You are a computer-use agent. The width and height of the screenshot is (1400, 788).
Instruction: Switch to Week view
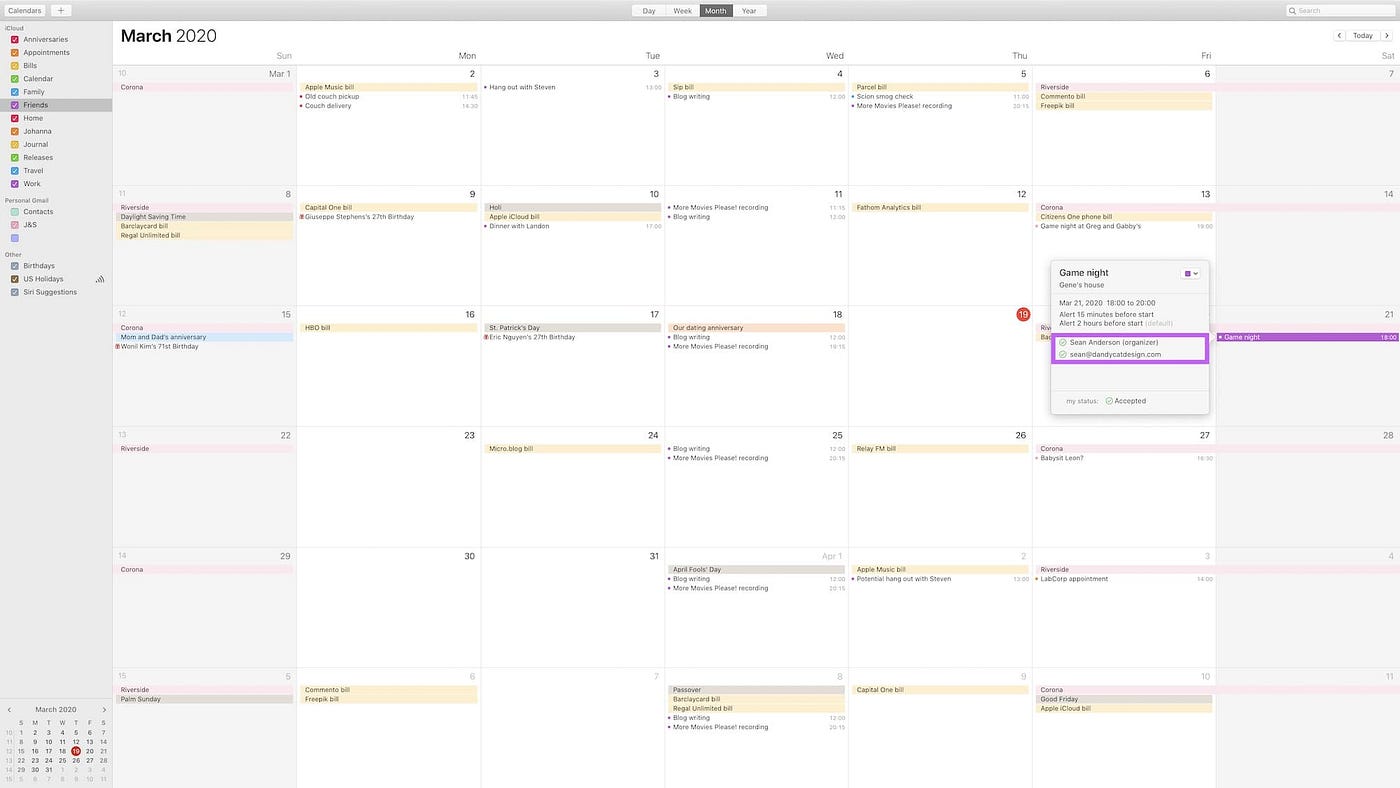[682, 10]
